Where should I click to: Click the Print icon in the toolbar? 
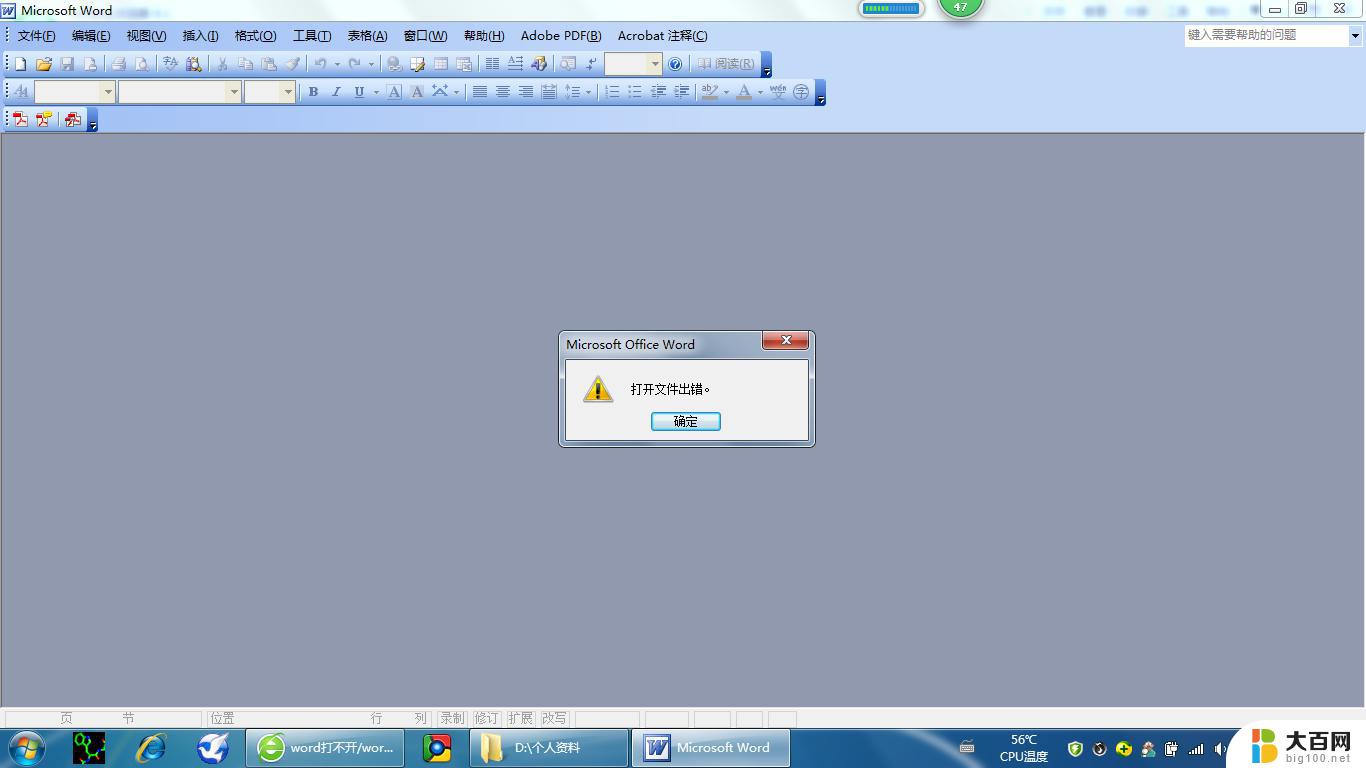click(x=119, y=64)
